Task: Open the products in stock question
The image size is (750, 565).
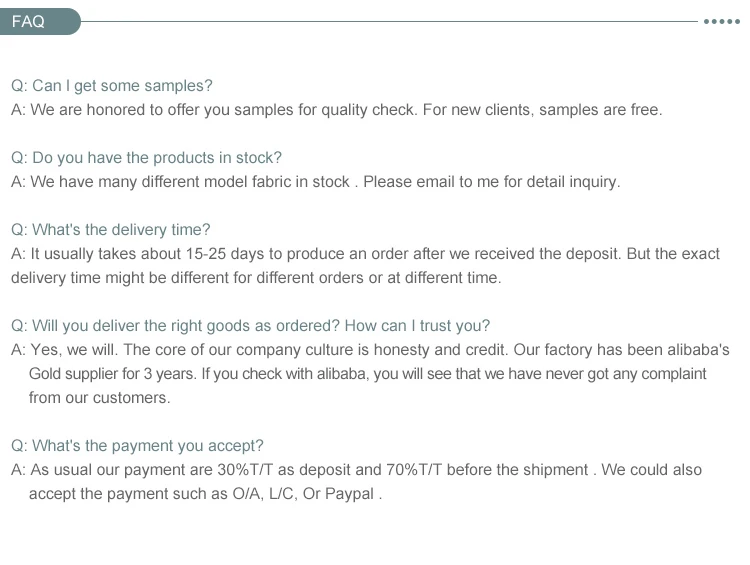Action: tap(146, 158)
